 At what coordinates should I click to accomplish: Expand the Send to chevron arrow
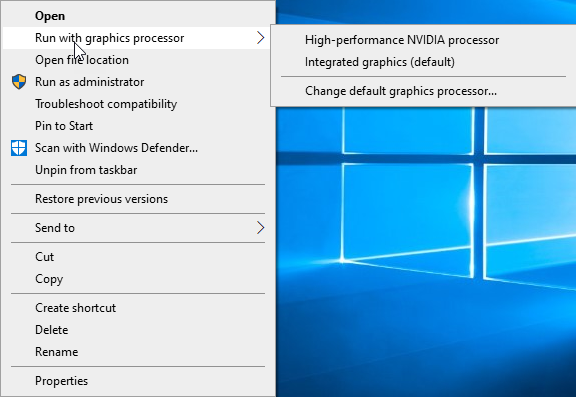[x=260, y=228]
